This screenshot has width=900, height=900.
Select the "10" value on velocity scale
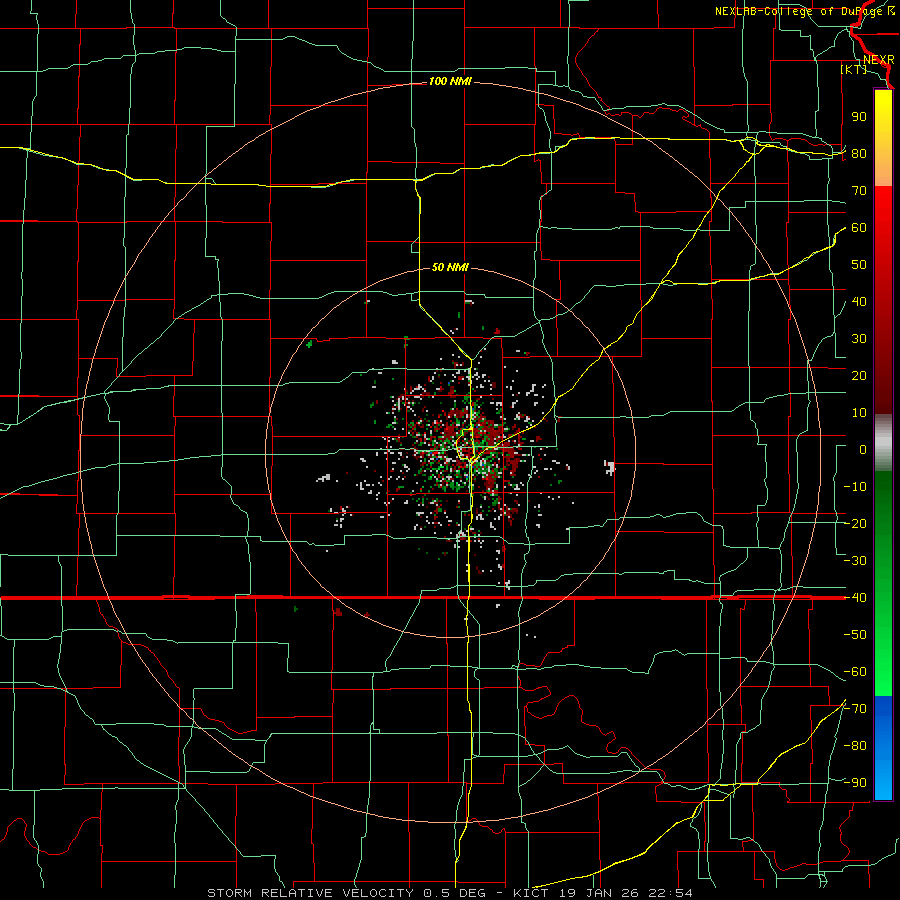tap(859, 413)
